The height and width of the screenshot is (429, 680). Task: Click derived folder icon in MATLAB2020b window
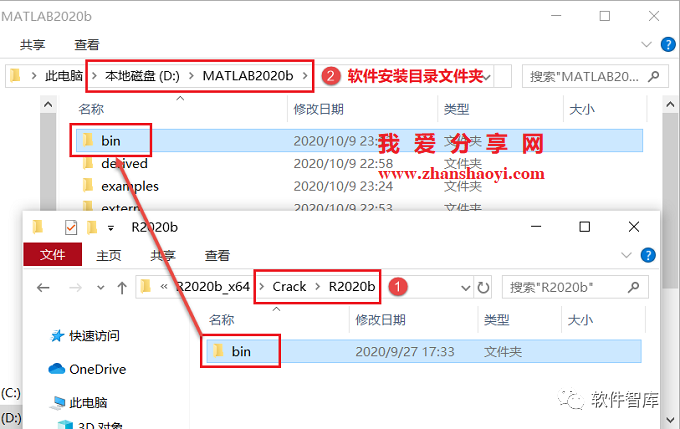88,163
